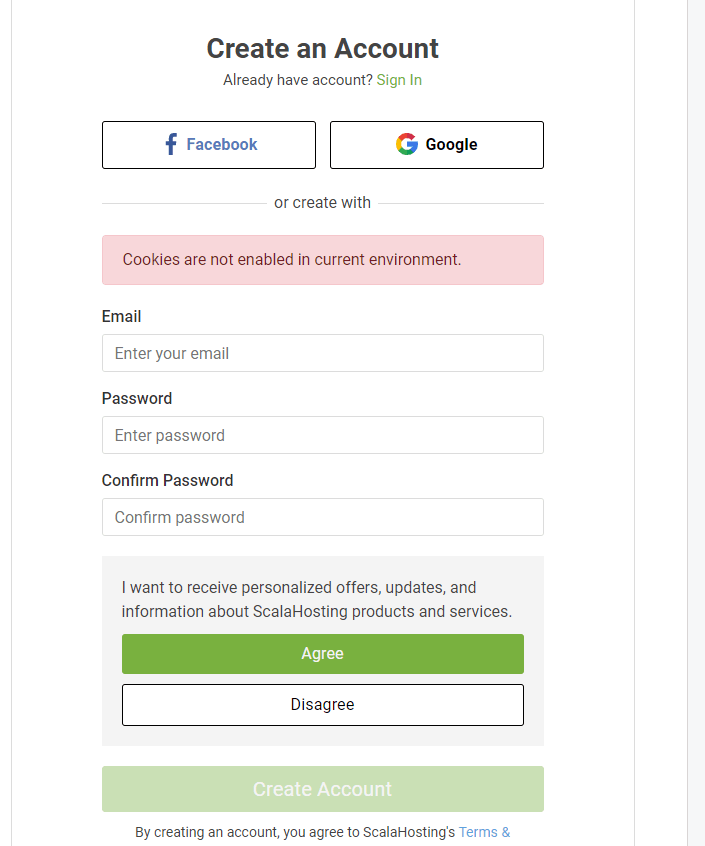The height and width of the screenshot is (846, 705).
Task: Click the Email field label
Action: 121,316
